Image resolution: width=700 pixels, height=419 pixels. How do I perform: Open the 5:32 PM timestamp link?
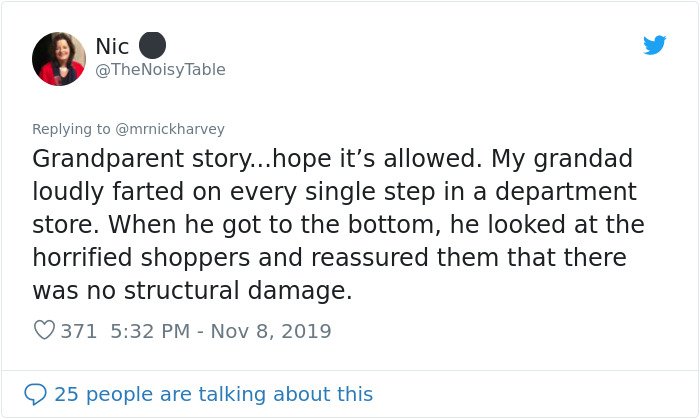[150, 331]
